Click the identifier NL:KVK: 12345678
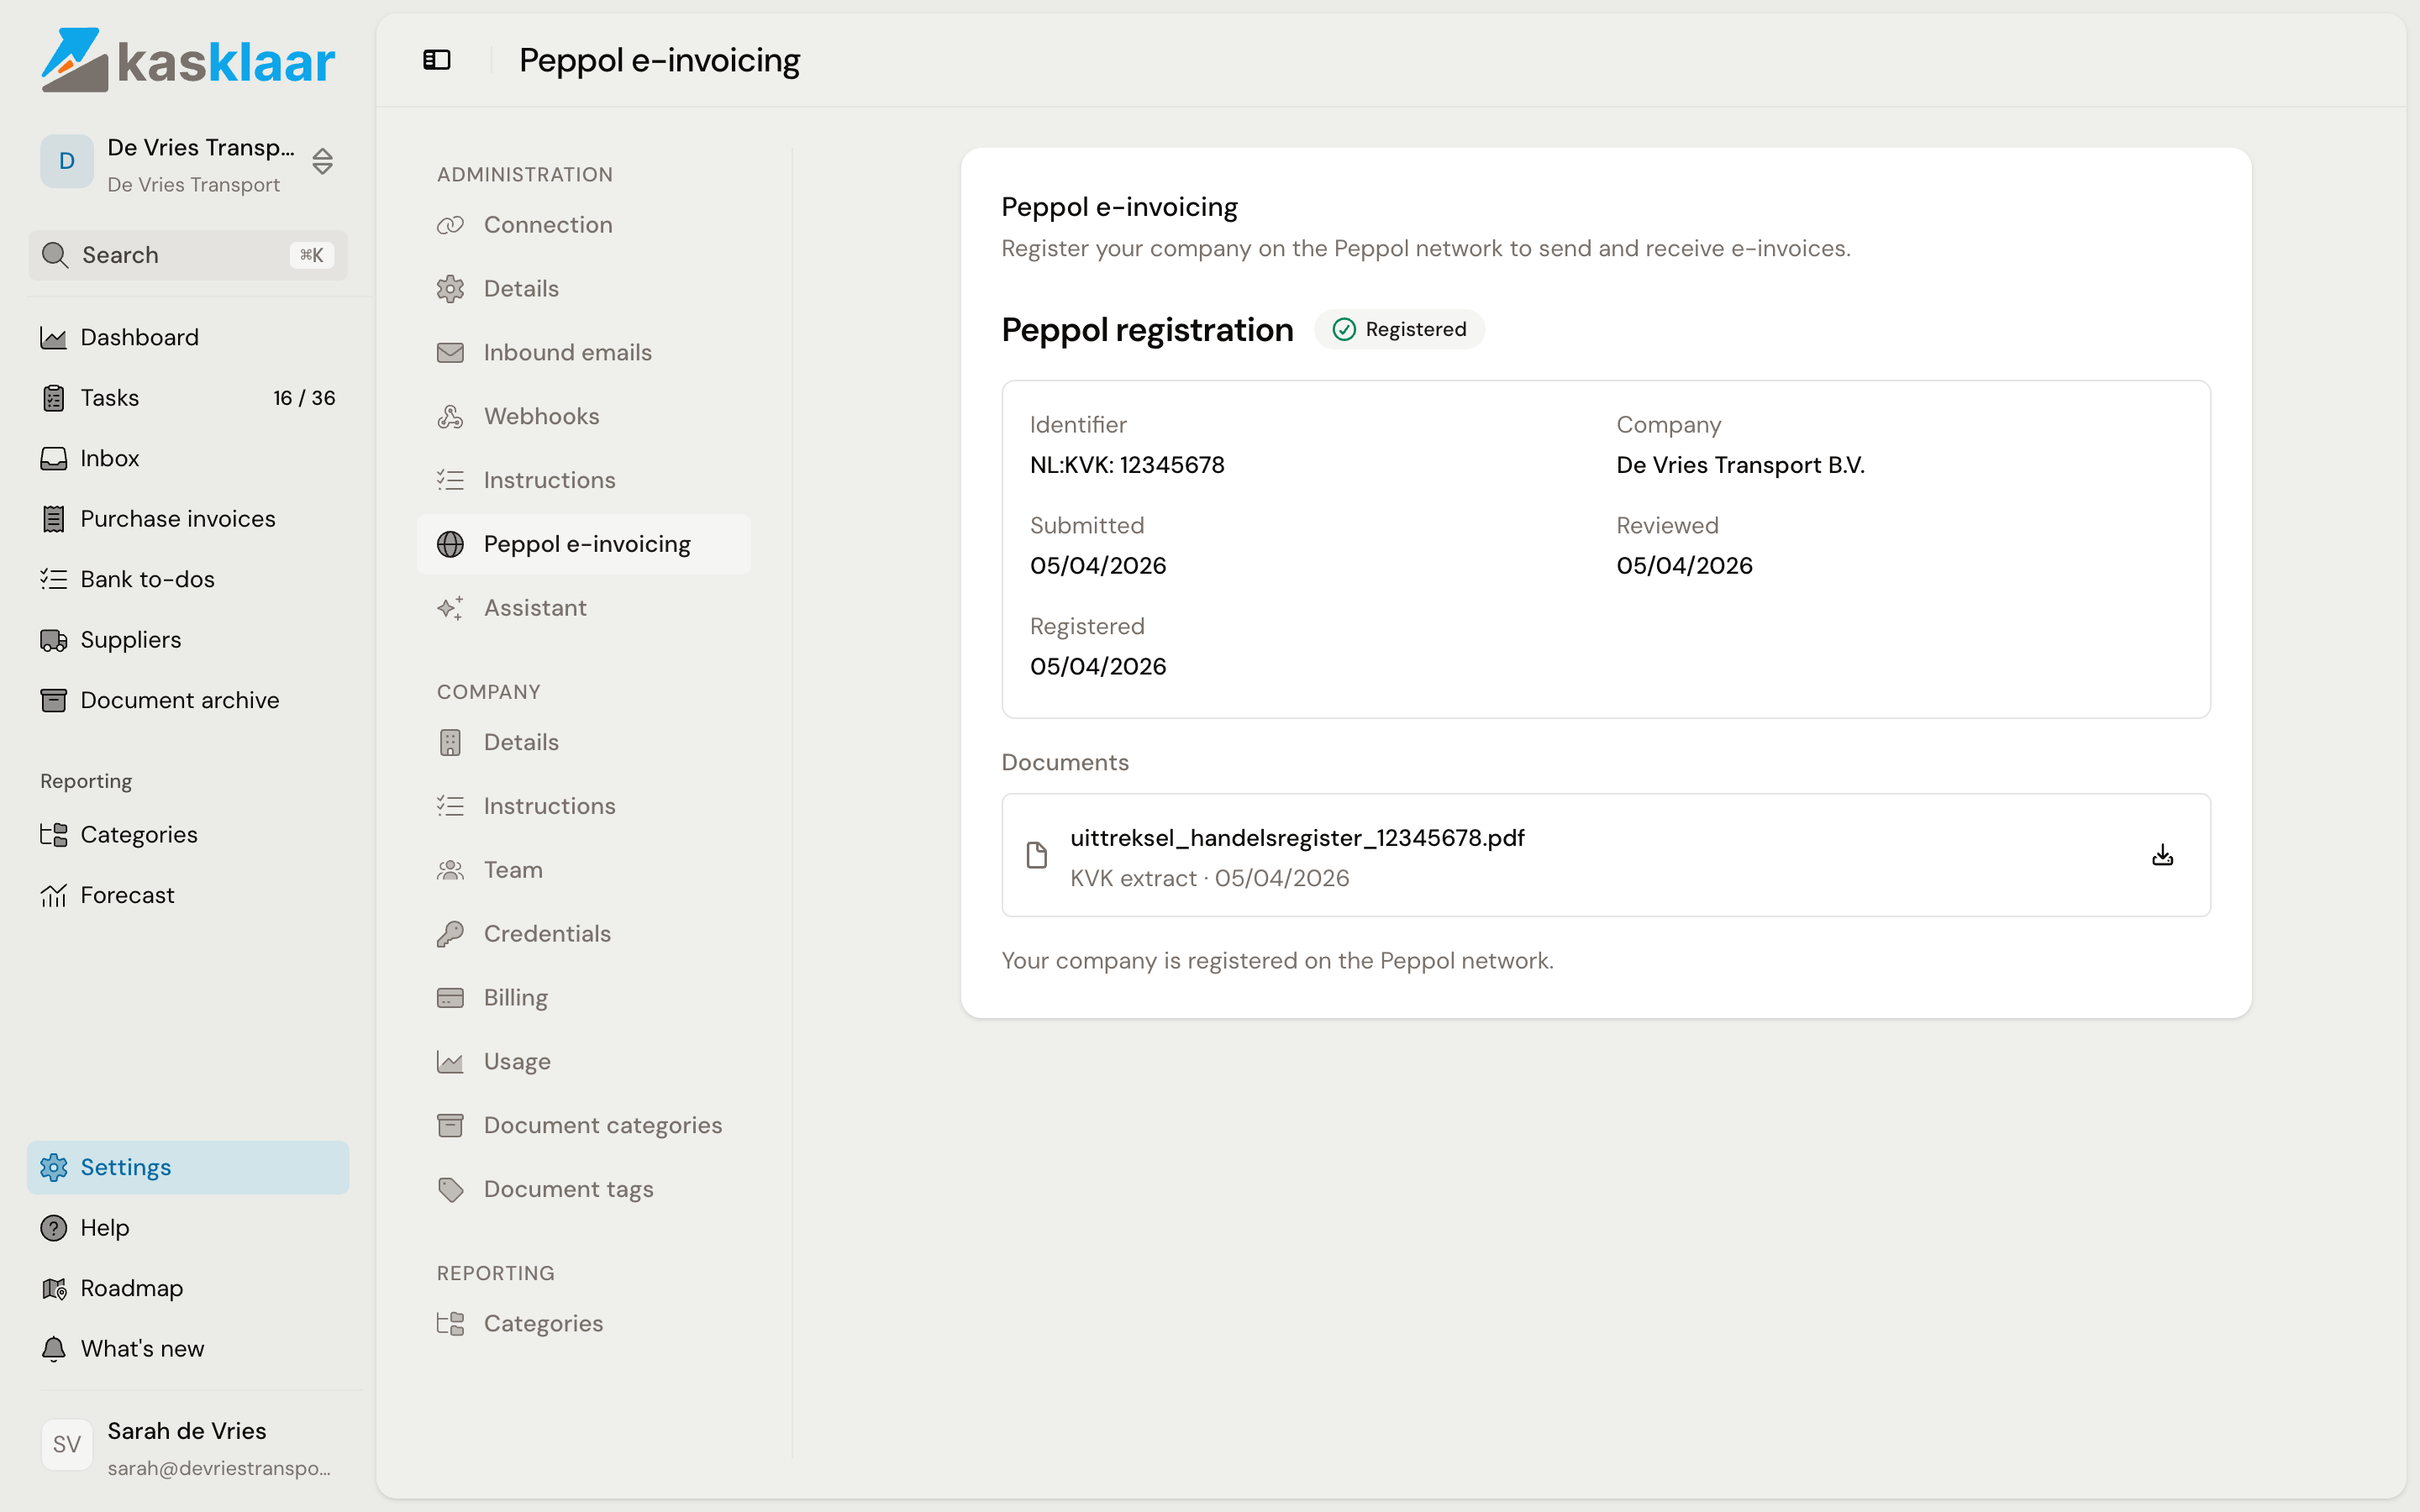The height and width of the screenshot is (1512, 2420). [x=1127, y=465]
